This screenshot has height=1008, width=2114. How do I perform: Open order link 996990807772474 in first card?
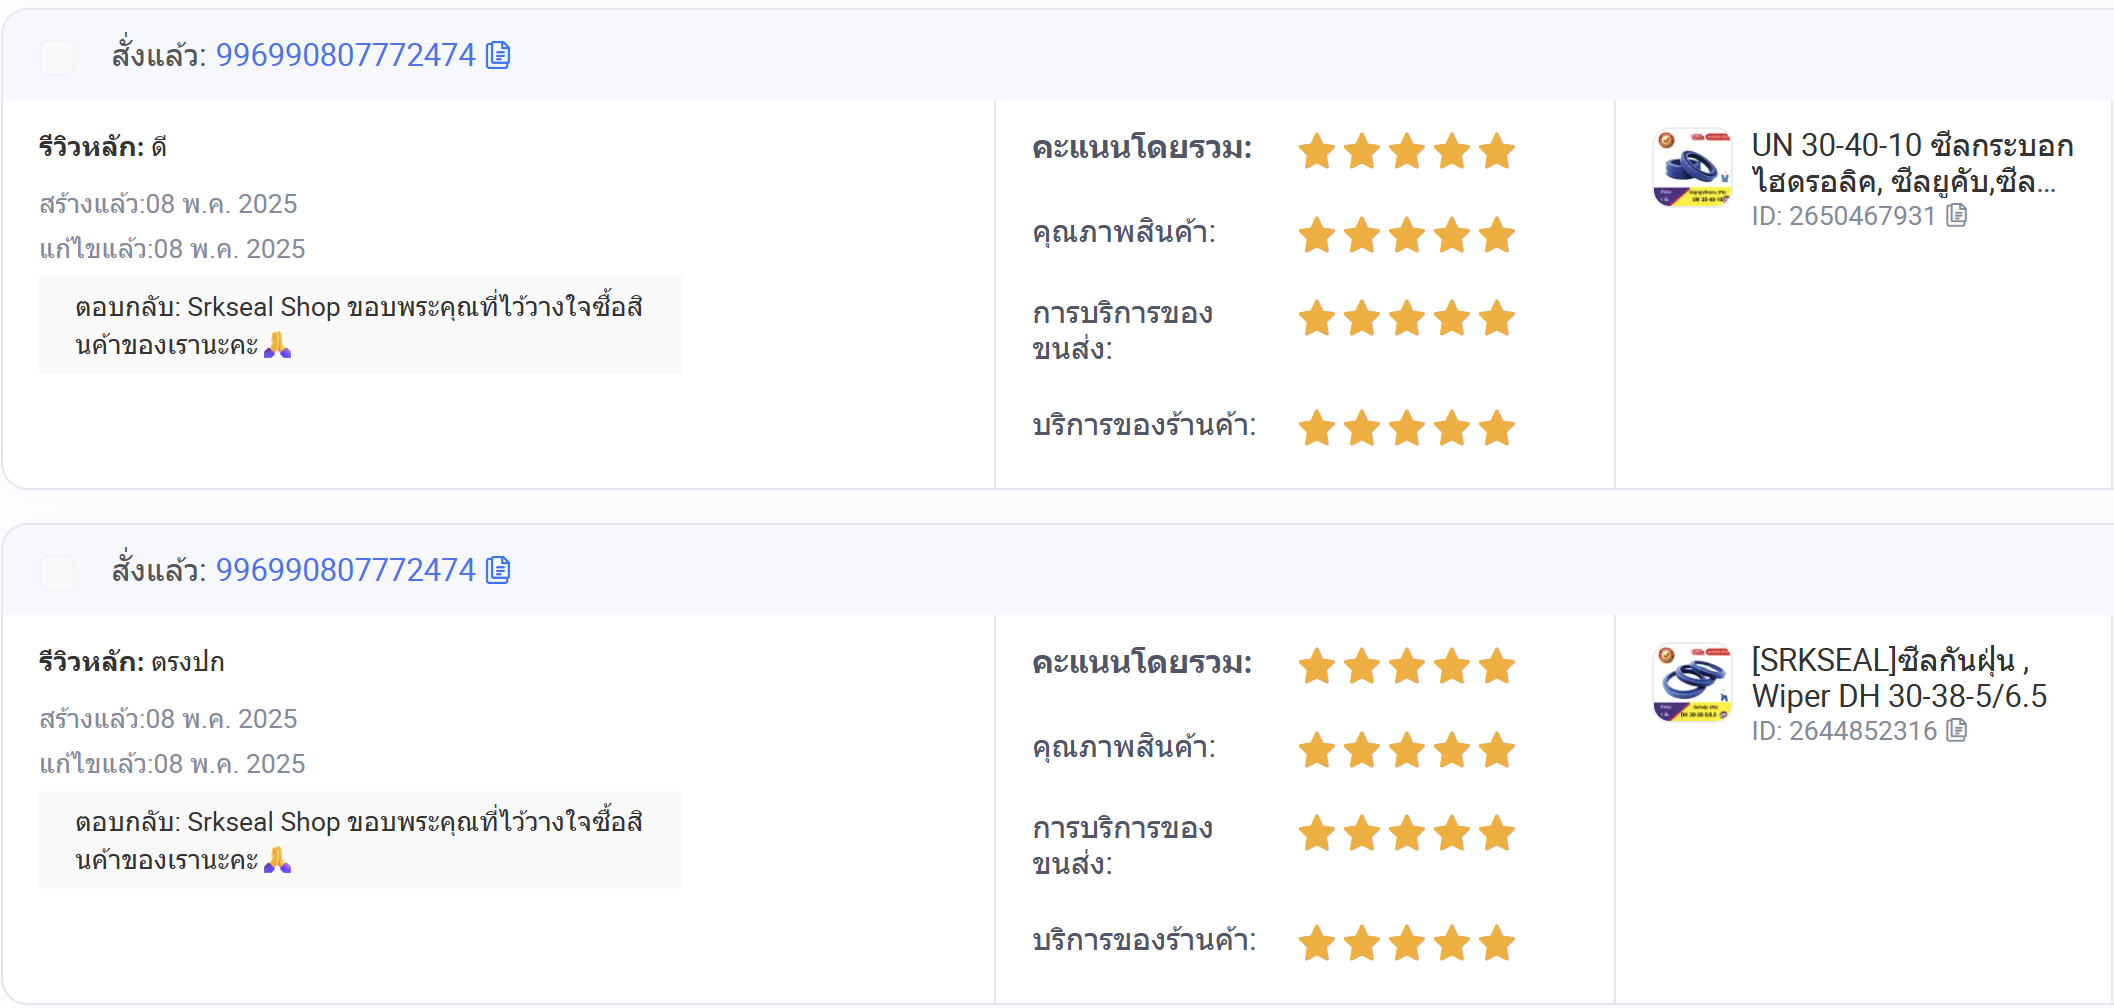click(346, 55)
